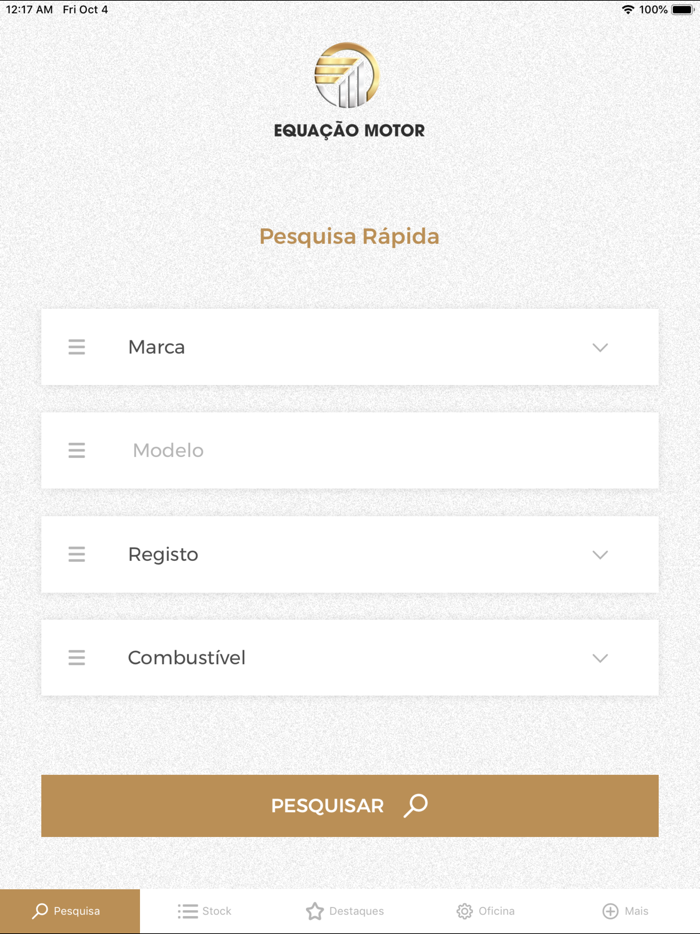This screenshot has height=934, width=700.
Task: Open the Marca dropdown
Action: pyautogui.click(x=600, y=347)
